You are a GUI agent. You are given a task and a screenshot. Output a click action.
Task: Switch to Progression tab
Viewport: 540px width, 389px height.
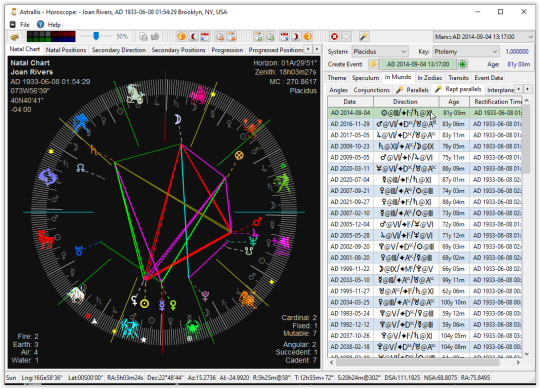(227, 50)
